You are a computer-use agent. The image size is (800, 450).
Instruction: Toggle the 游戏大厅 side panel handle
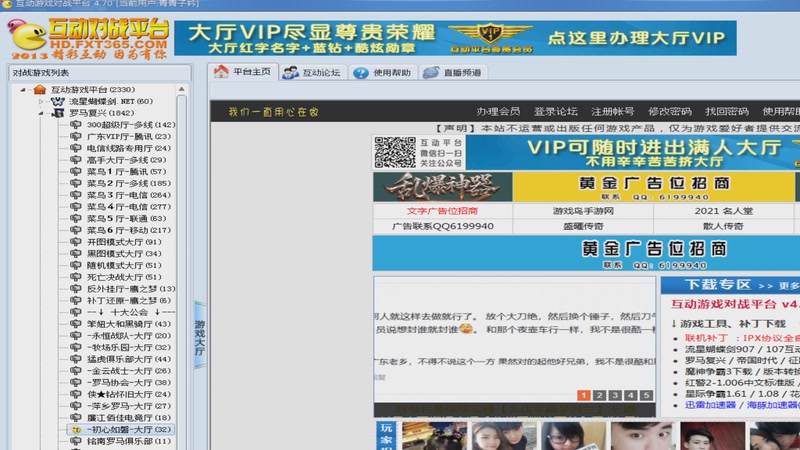point(200,335)
